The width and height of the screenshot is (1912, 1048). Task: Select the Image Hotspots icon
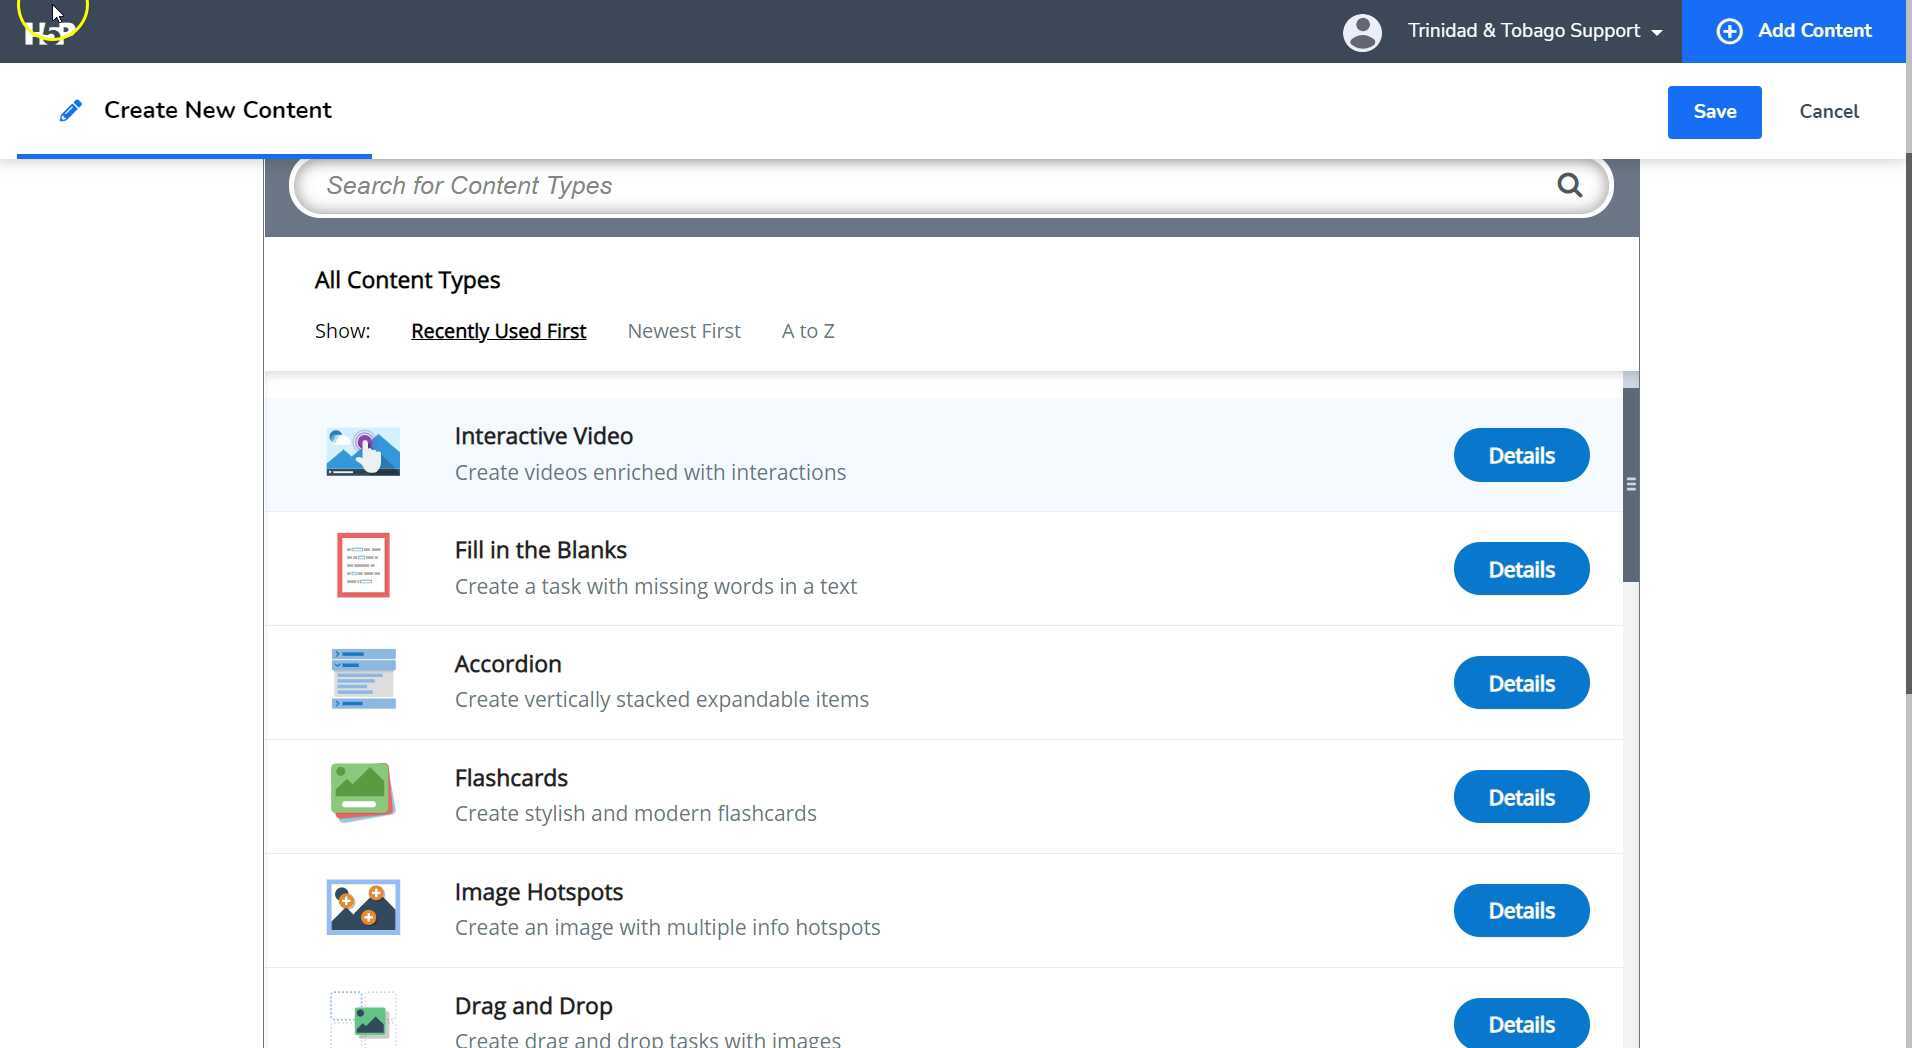(363, 908)
